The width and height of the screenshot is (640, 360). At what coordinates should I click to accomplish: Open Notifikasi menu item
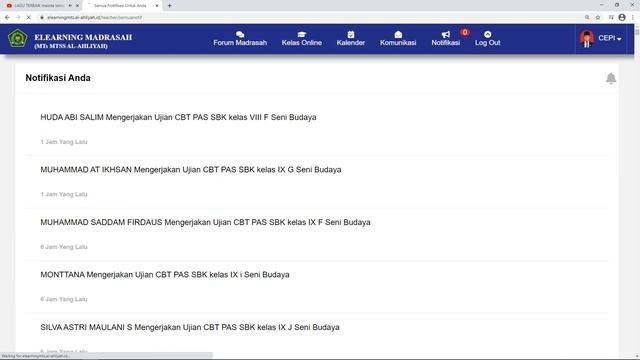click(446, 39)
